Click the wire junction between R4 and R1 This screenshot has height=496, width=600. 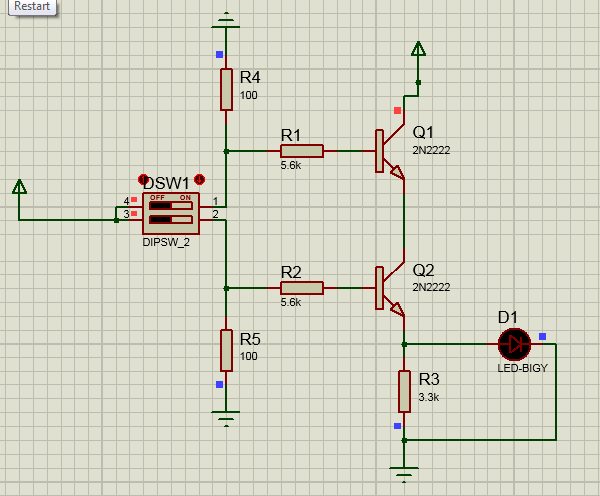click(x=226, y=151)
